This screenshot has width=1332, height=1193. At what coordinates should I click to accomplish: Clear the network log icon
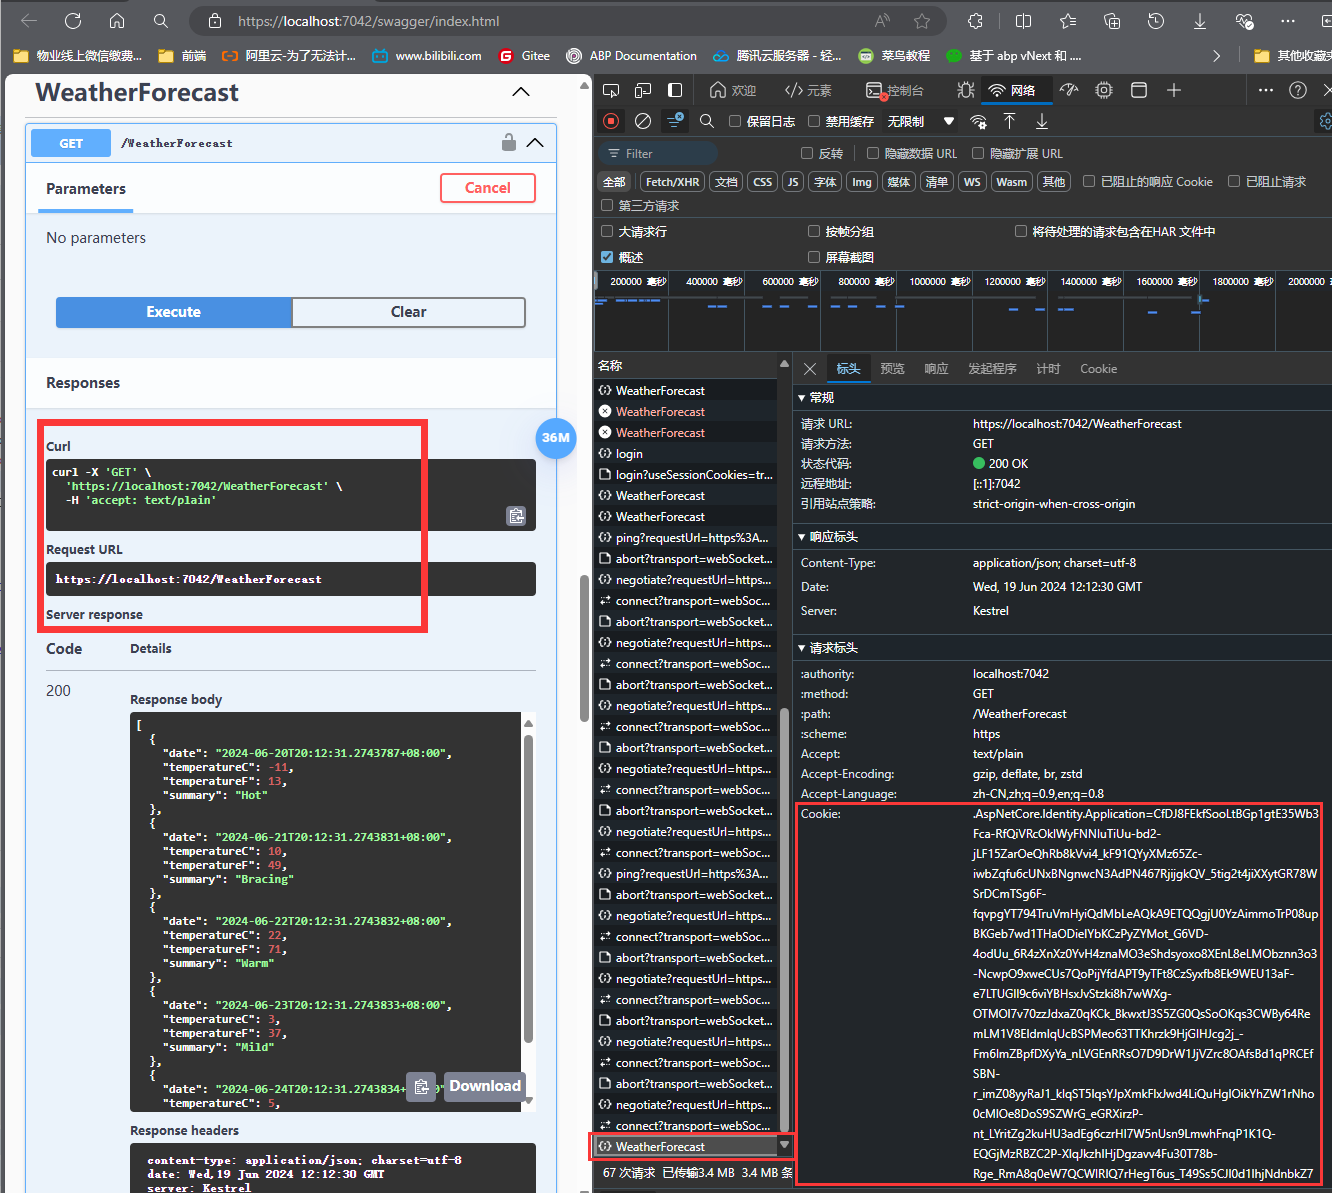point(643,121)
